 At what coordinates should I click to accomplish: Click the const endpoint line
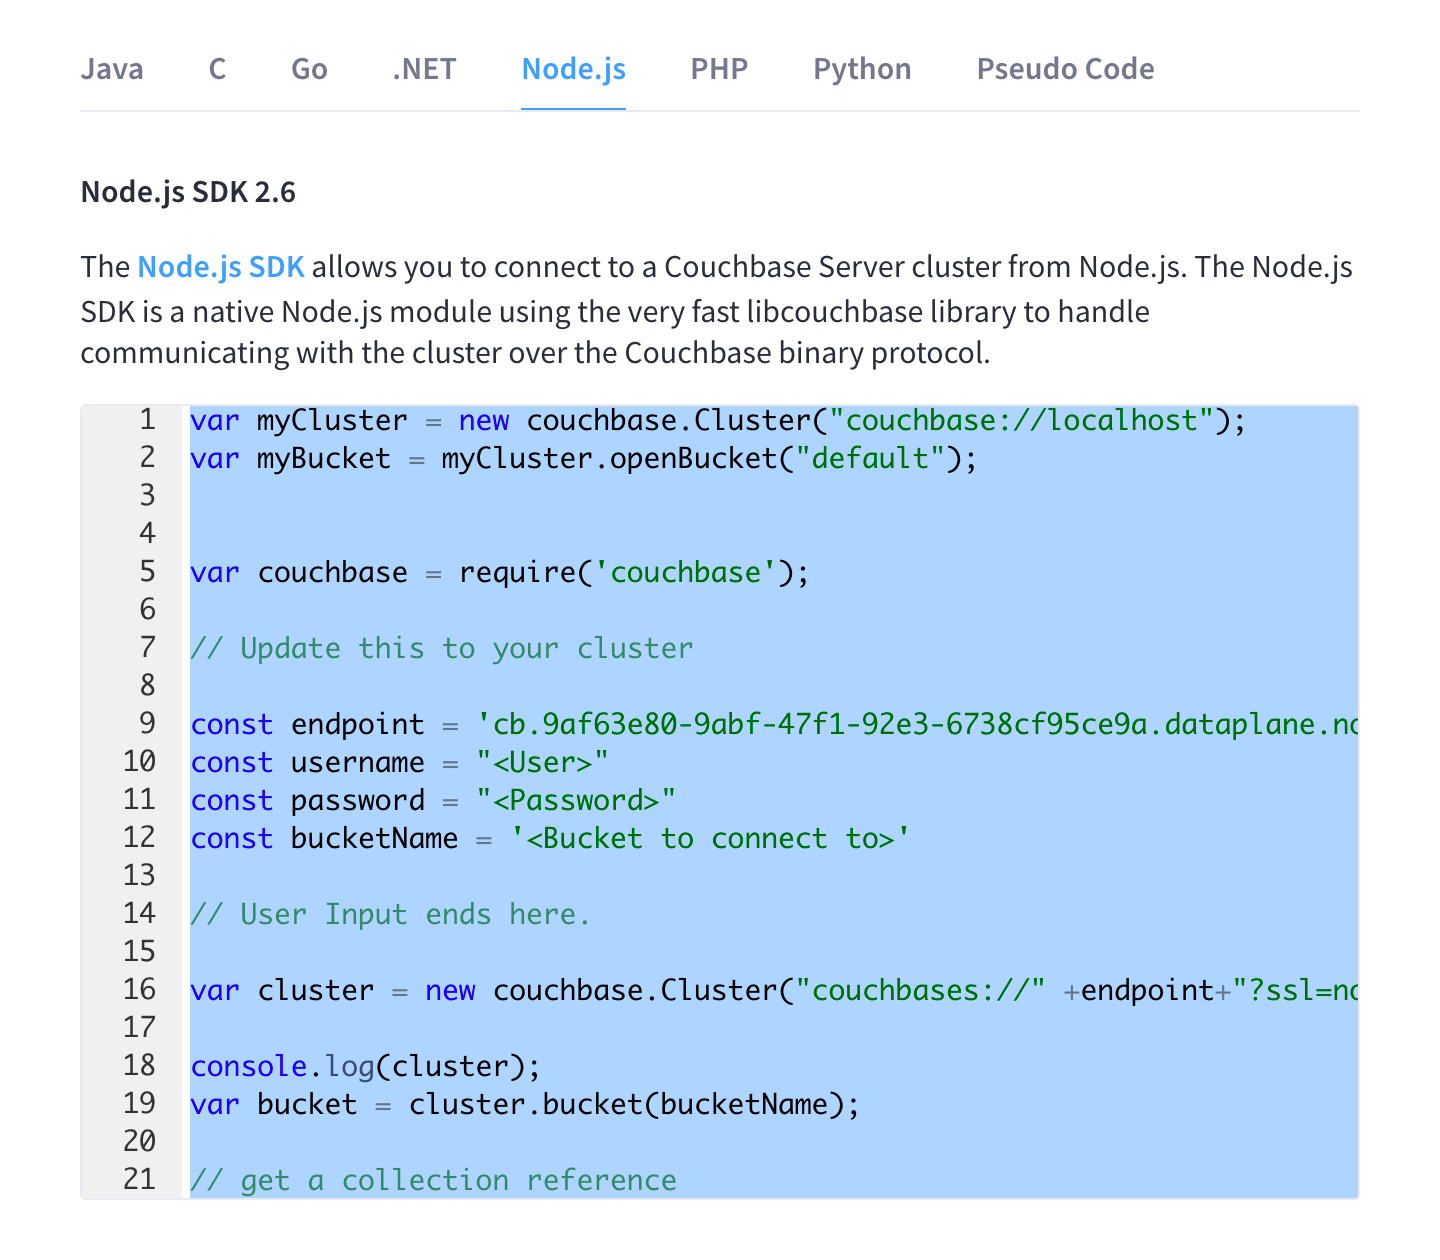pos(774,724)
